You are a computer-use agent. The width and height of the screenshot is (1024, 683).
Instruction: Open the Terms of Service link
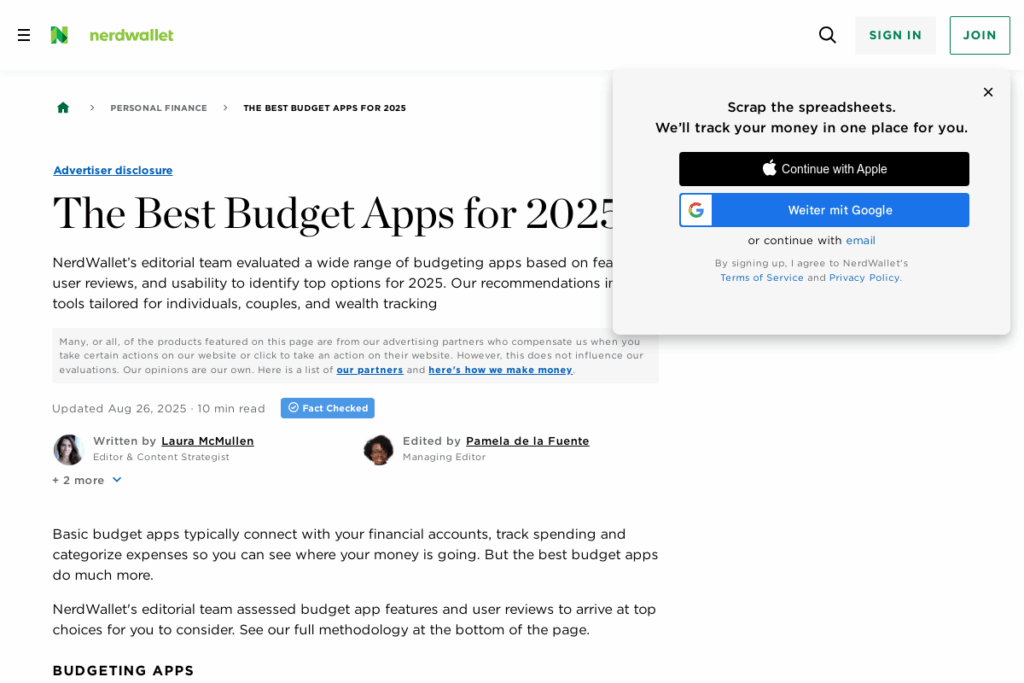761,278
